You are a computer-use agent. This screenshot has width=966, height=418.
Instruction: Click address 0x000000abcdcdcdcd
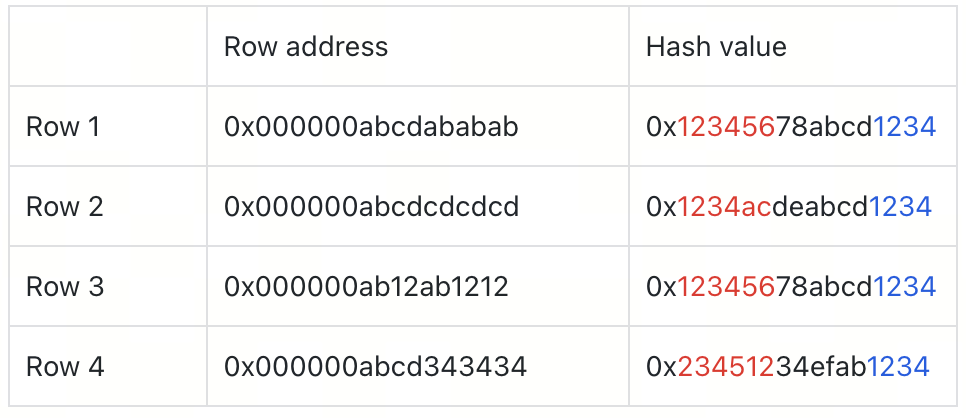pos(371,207)
